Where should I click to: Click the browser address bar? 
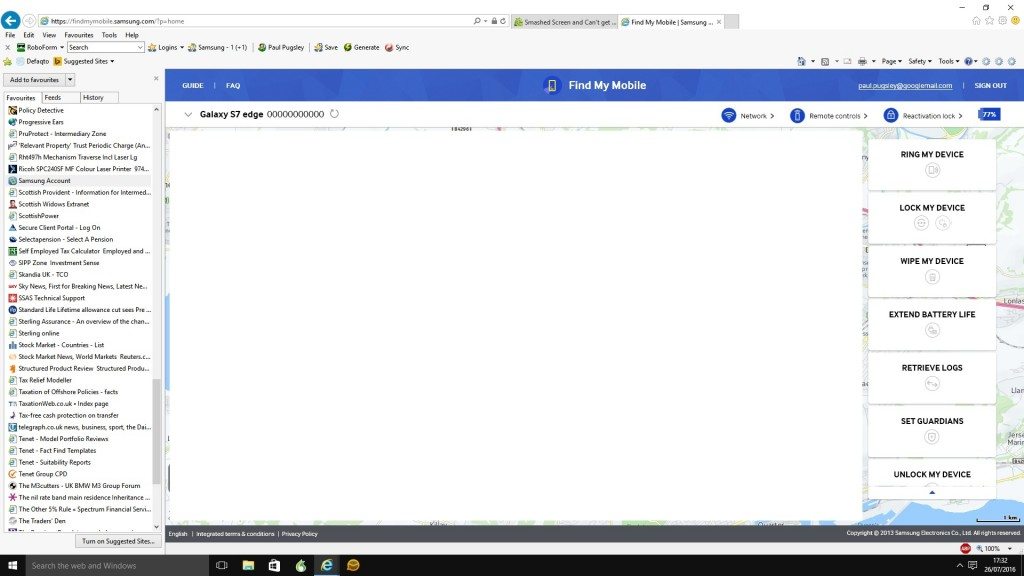[x=261, y=21]
